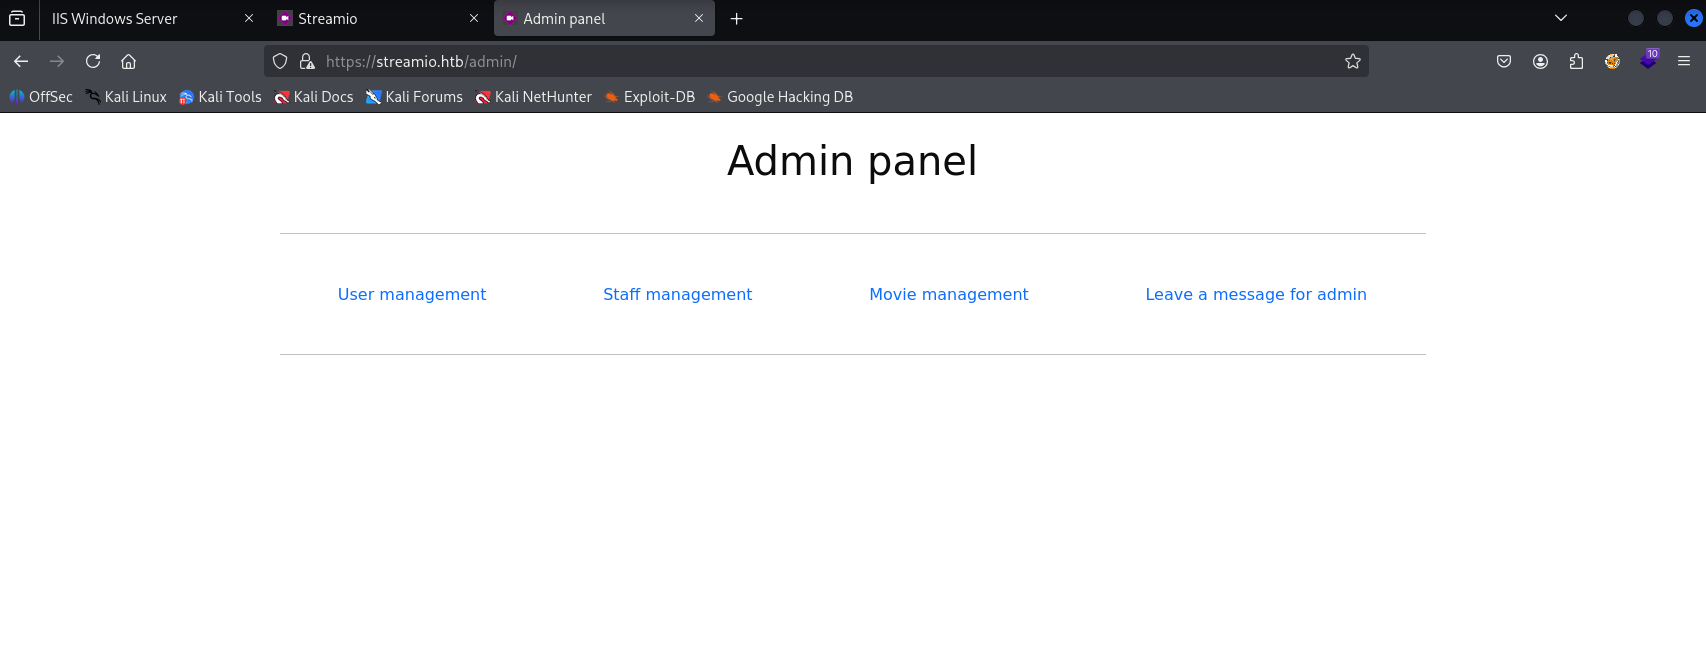The width and height of the screenshot is (1706, 670).
Task: Open the Firefox hamburger menu
Action: point(1684,61)
